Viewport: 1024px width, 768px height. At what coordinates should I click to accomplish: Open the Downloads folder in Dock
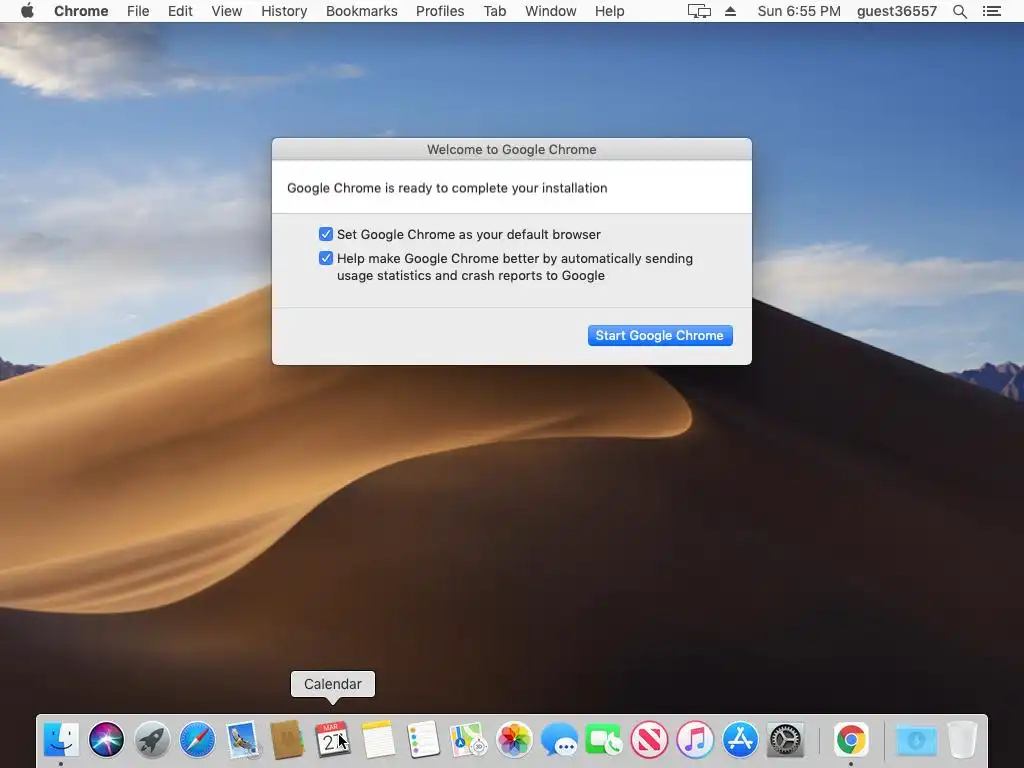(x=916, y=740)
